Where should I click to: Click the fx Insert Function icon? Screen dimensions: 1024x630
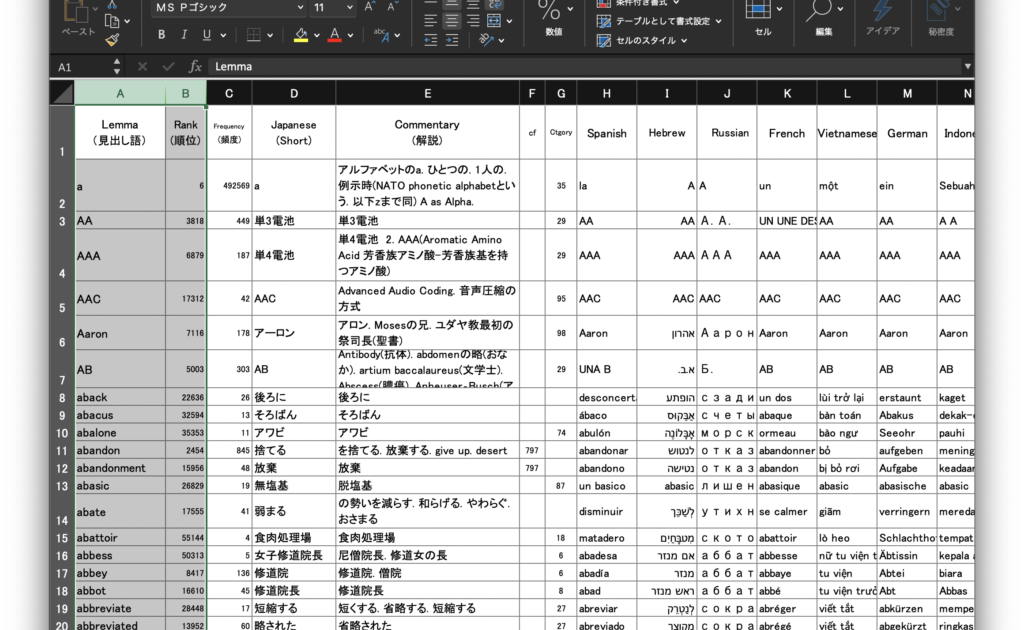pos(195,67)
